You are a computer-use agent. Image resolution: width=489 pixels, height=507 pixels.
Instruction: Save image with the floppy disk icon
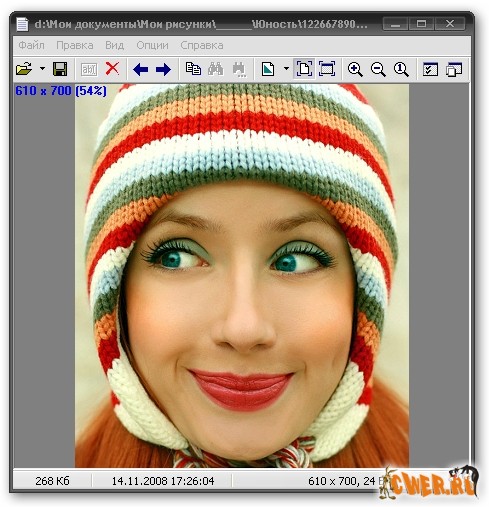tap(60, 69)
